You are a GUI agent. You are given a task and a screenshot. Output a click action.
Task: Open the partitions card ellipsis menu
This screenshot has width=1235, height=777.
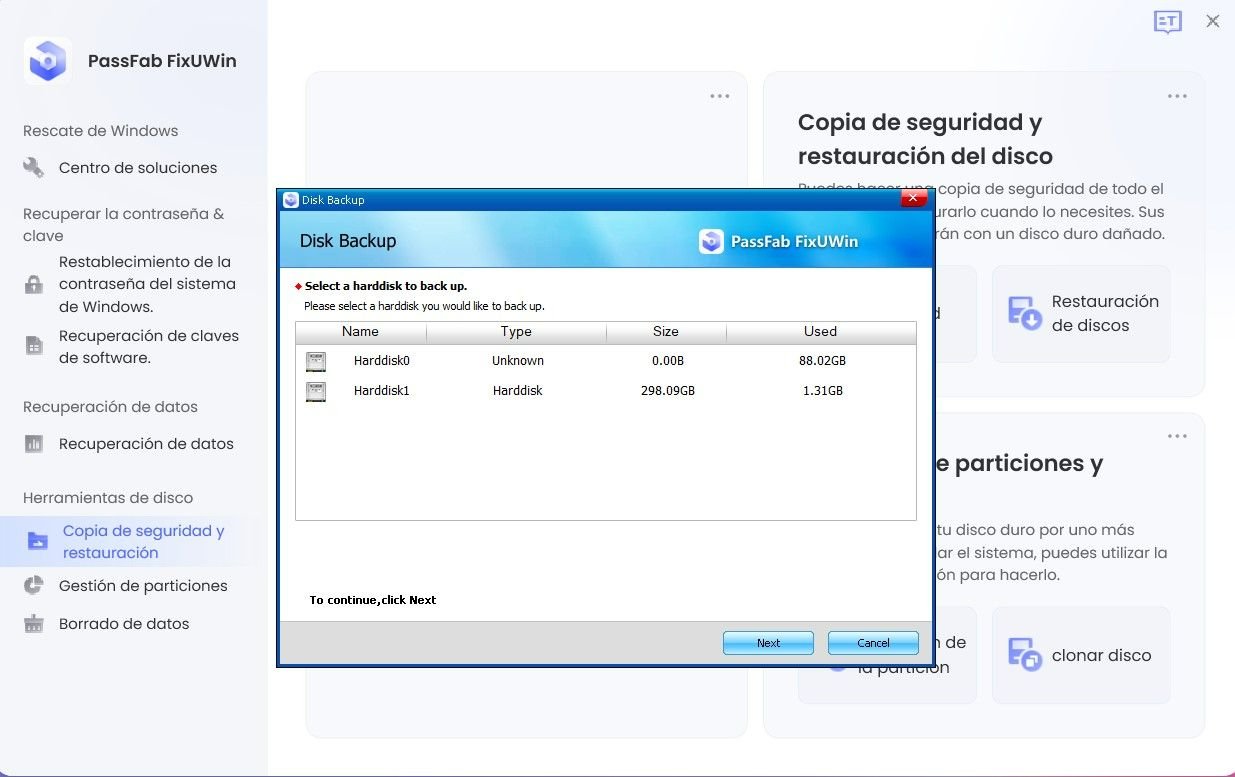coord(1176,435)
